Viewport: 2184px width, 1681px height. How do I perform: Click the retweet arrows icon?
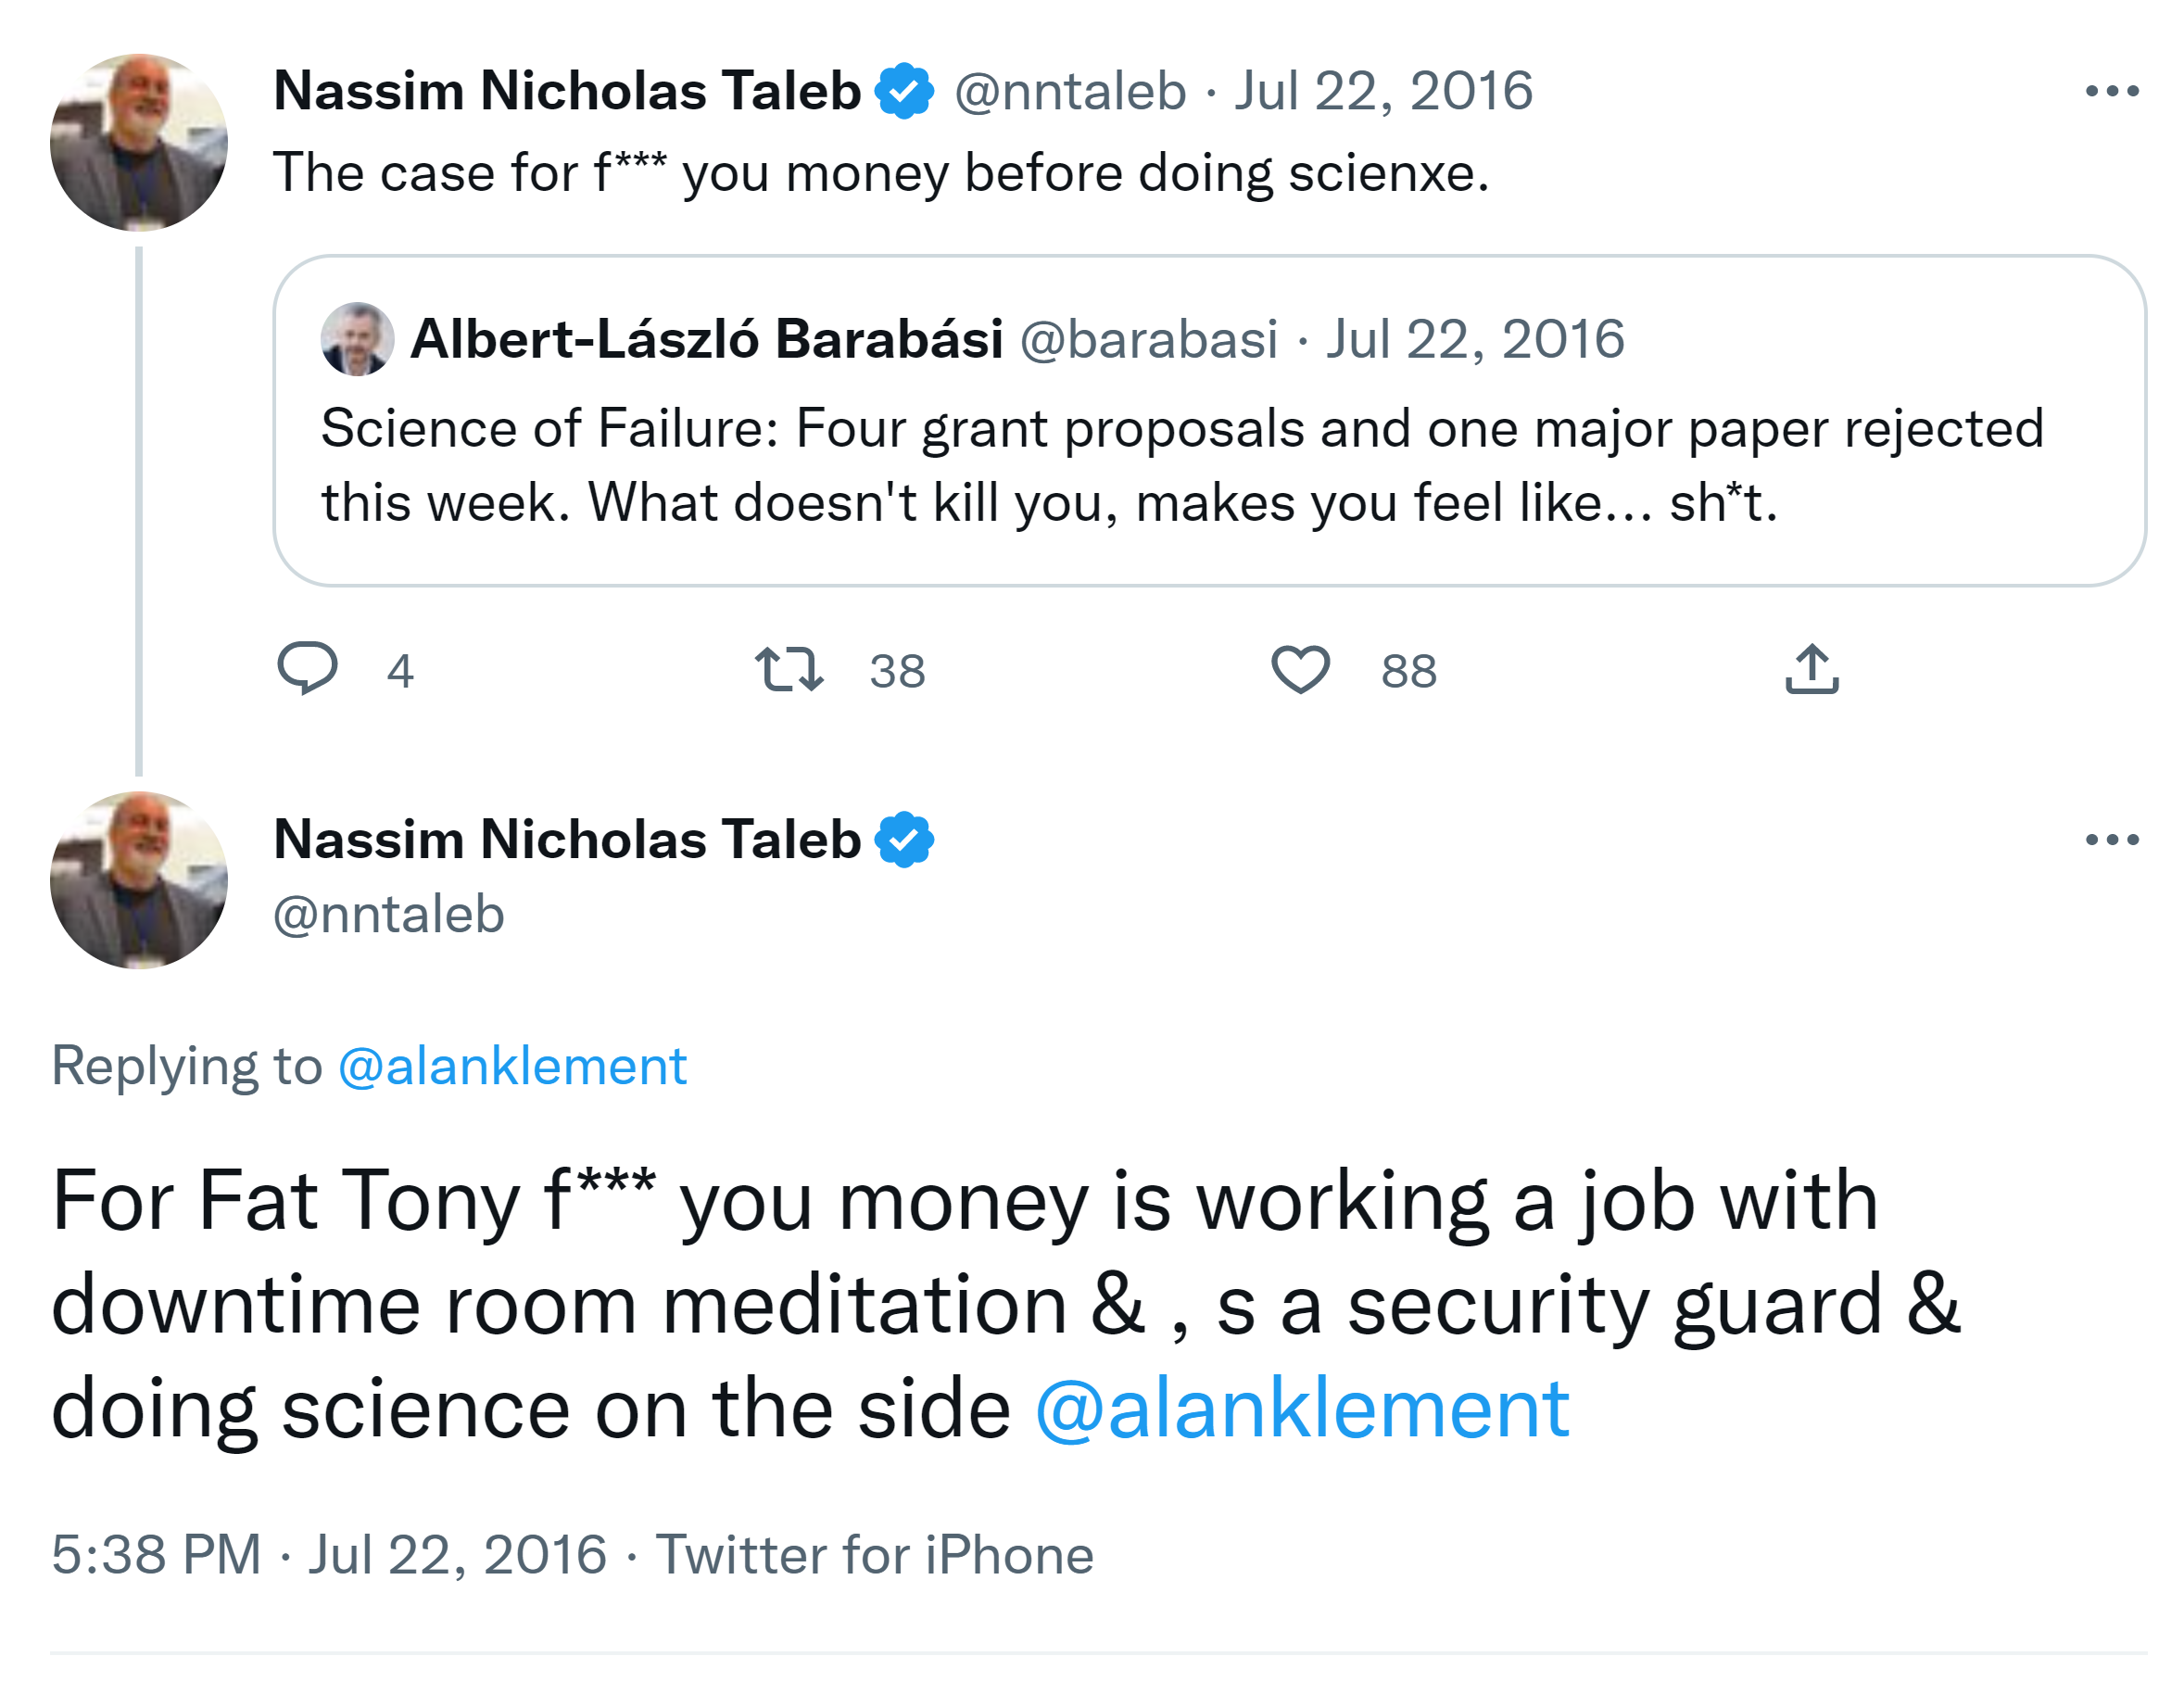tap(789, 669)
